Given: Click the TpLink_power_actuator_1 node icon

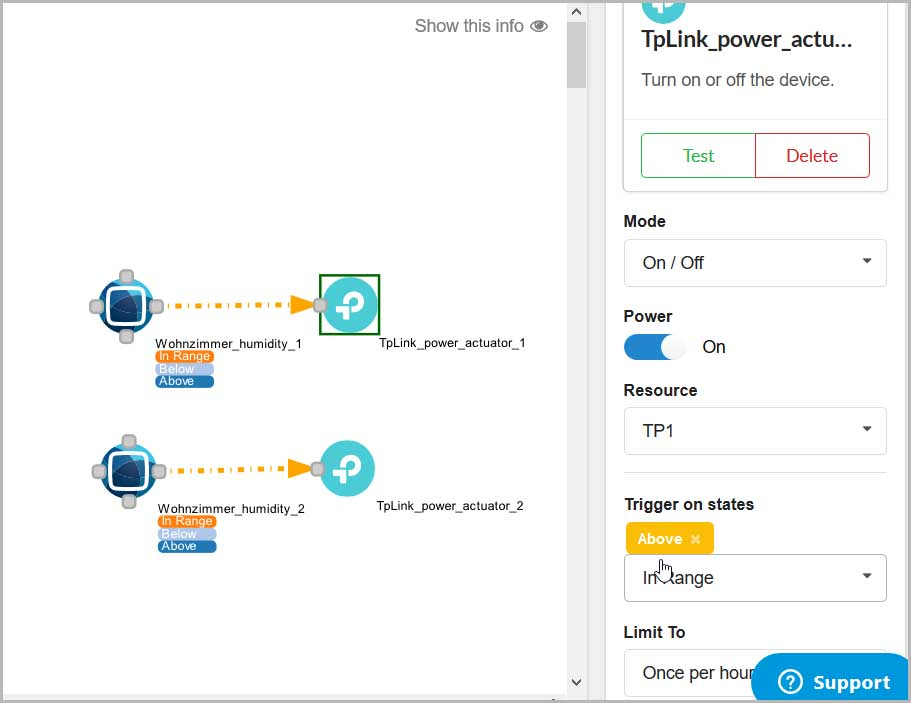Looking at the screenshot, I should [350, 304].
